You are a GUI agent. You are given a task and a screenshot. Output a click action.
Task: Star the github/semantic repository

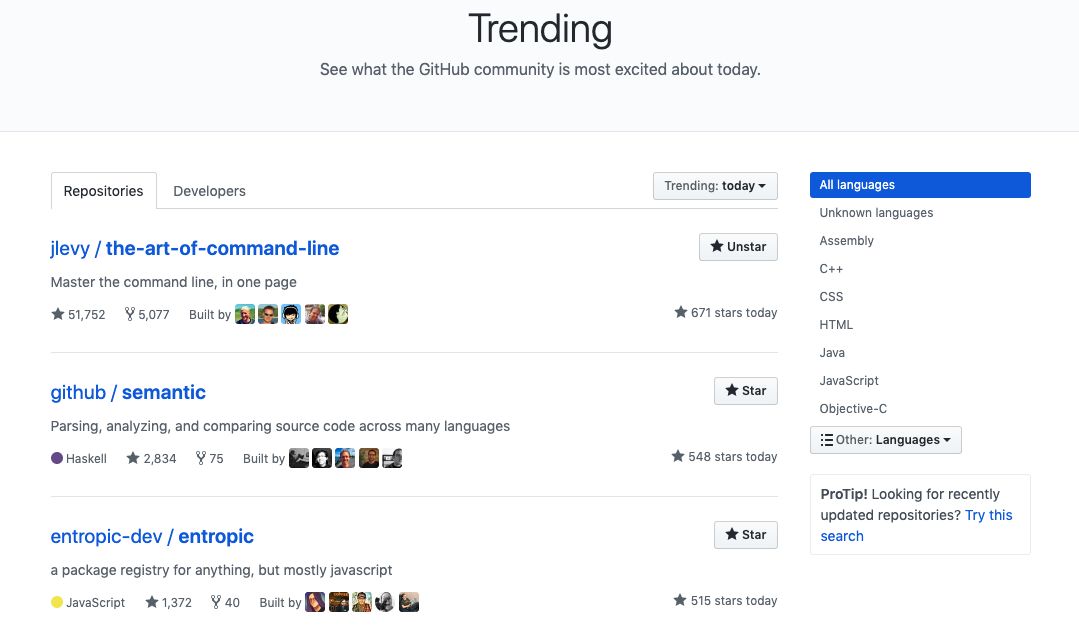(x=745, y=391)
